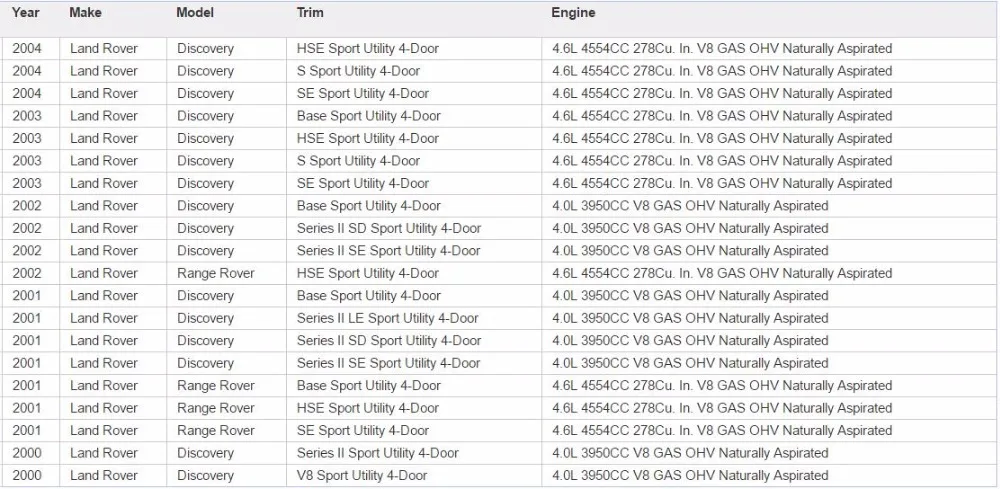This screenshot has width=1000, height=489.
Task: Click 2001 Range Rover Base Sport Utility trim
Action: click(369, 386)
